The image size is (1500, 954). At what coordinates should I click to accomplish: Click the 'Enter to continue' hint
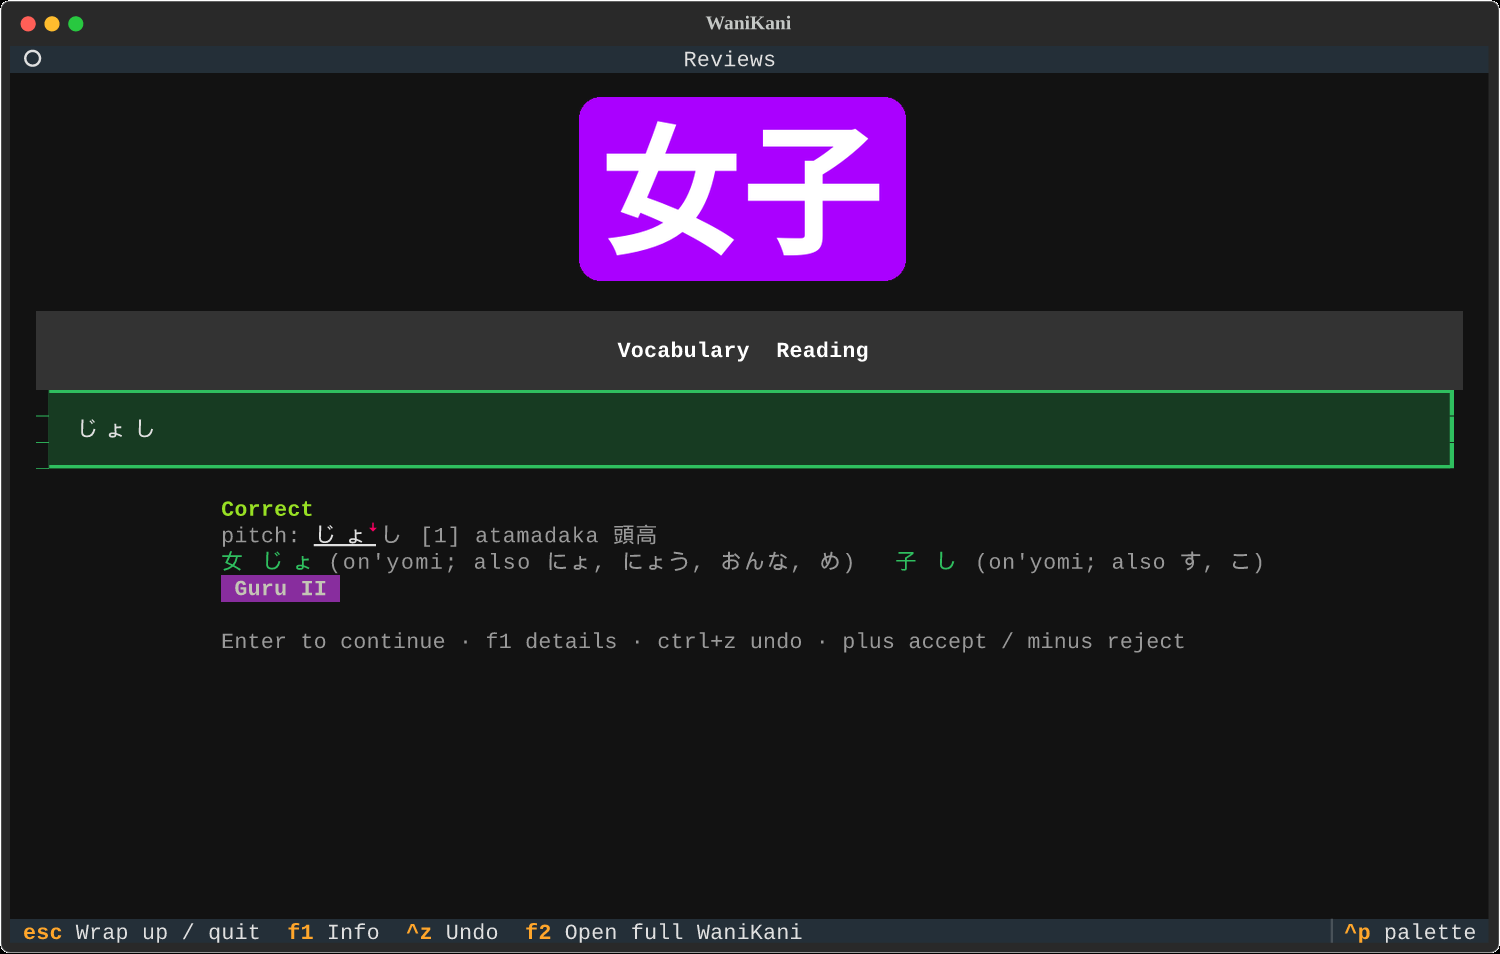(333, 642)
